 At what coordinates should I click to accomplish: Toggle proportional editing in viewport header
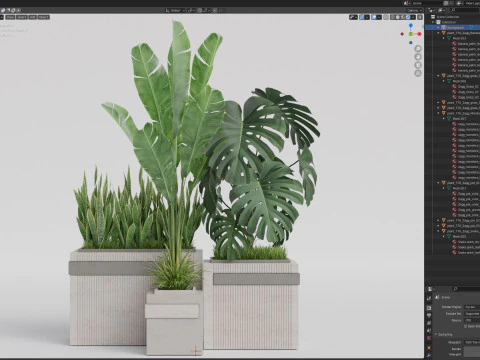pyautogui.click(x=215, y=10)
